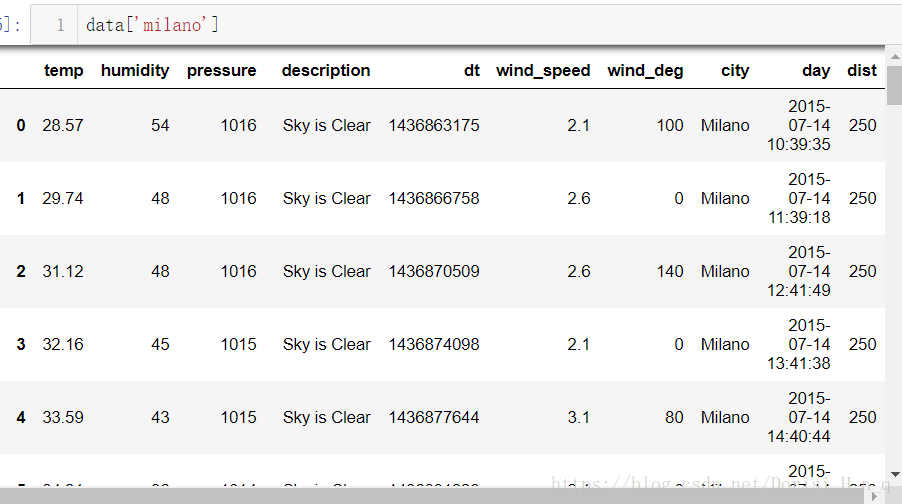Click temp value 33.59
The width and height of the screenshot is (902, 504).
pyautogui.click(x=63, y=418)
